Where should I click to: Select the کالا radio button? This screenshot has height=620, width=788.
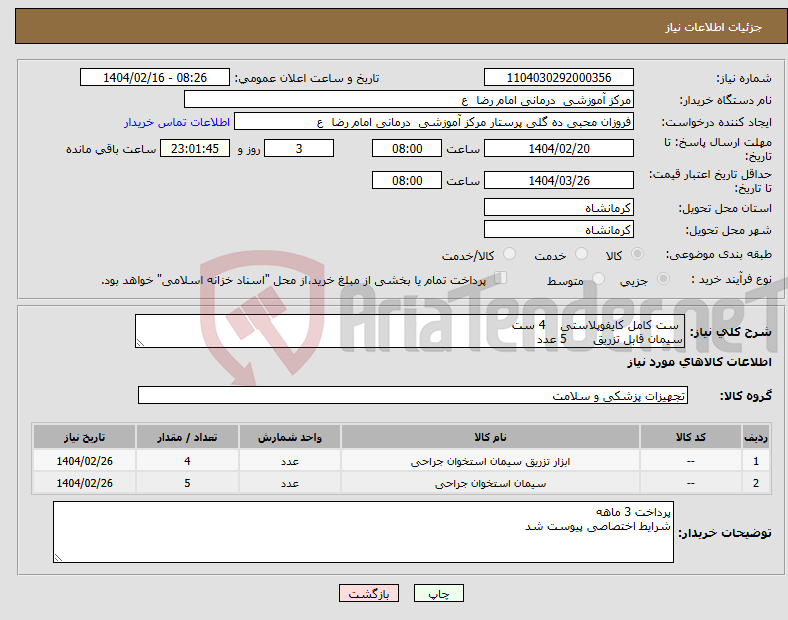[x=637, y=254]
